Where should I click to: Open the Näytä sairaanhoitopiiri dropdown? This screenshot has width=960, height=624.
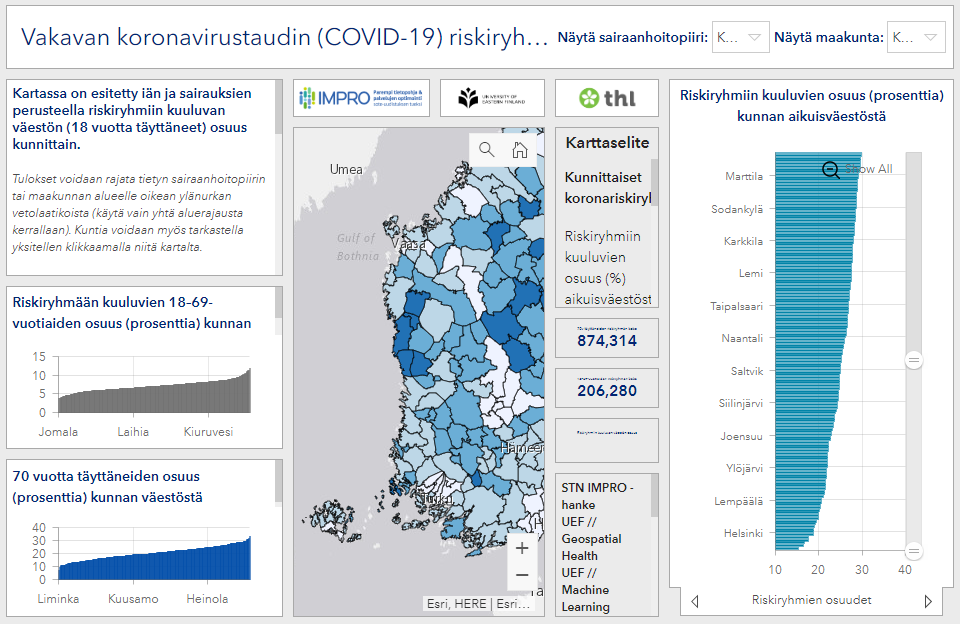740,37
